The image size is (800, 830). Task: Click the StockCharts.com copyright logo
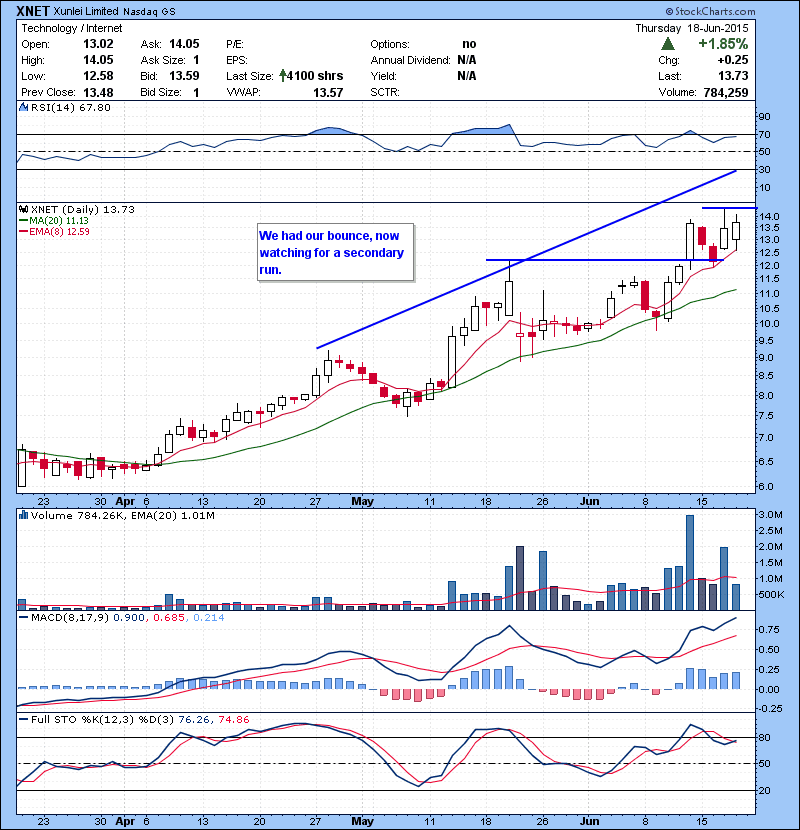[710, 11]
